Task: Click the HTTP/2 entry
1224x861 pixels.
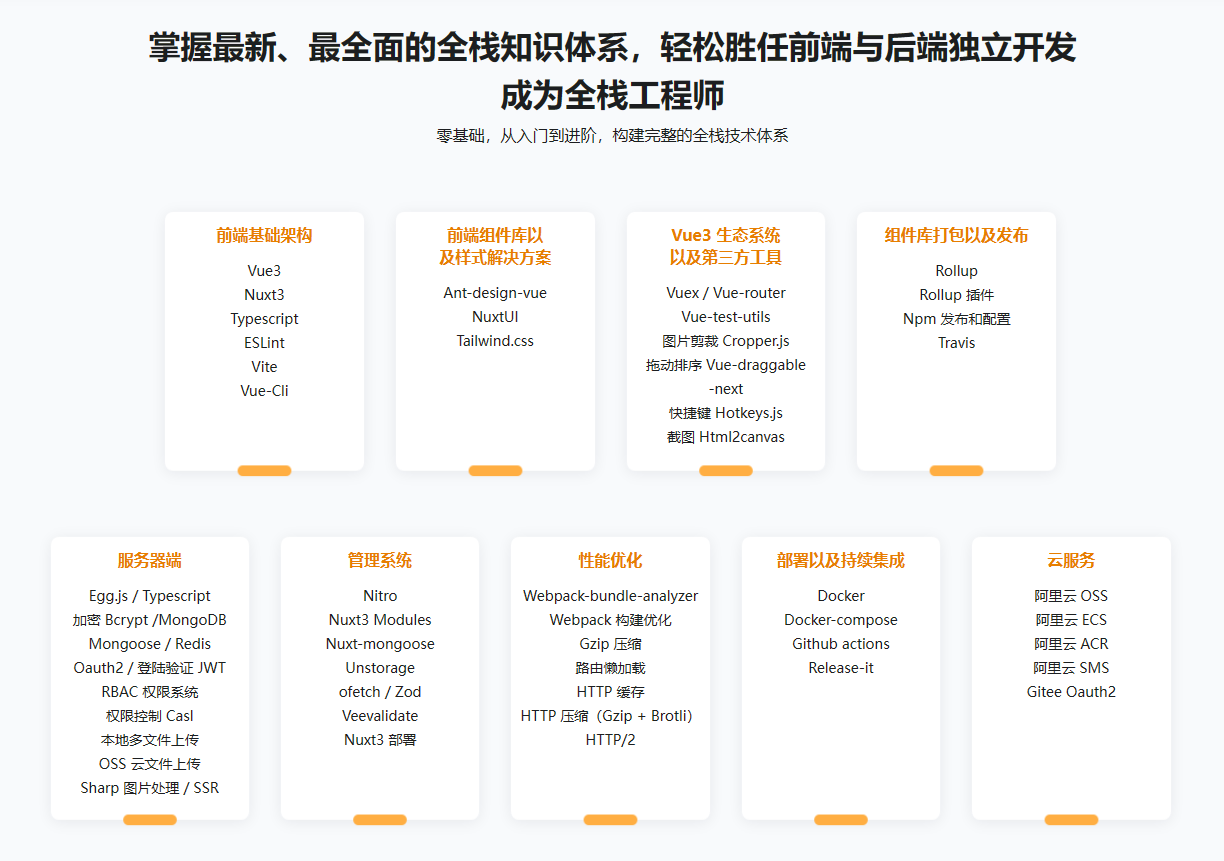Action: 610,740
